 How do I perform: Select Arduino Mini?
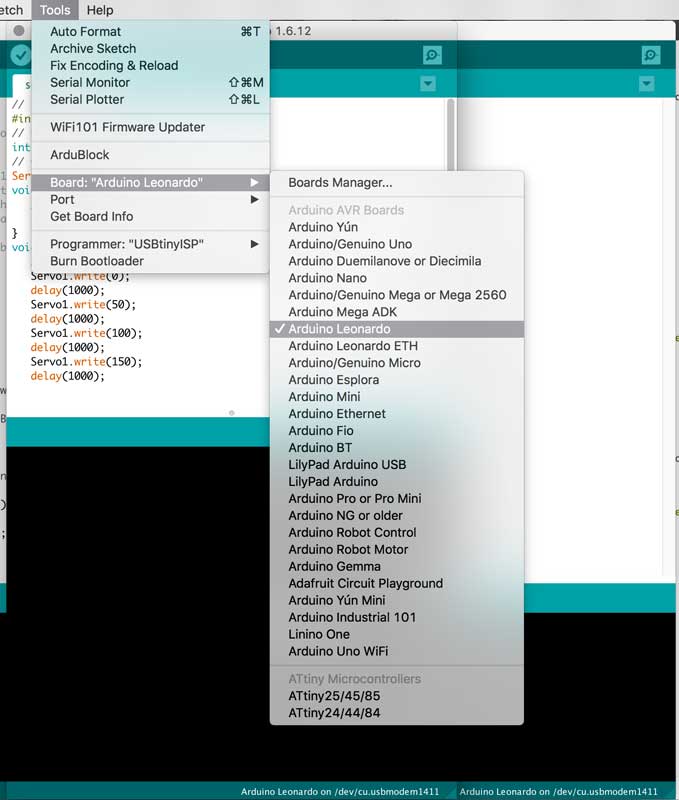(397, 396)
